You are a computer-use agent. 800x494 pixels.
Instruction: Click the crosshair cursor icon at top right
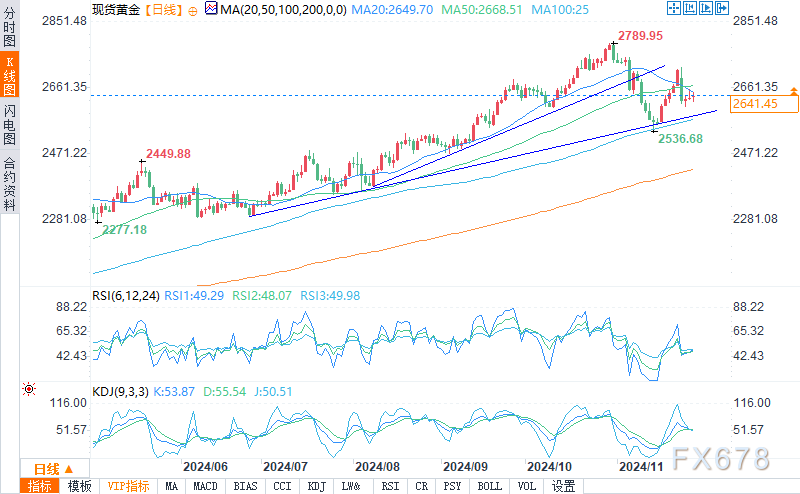(673, 8)
